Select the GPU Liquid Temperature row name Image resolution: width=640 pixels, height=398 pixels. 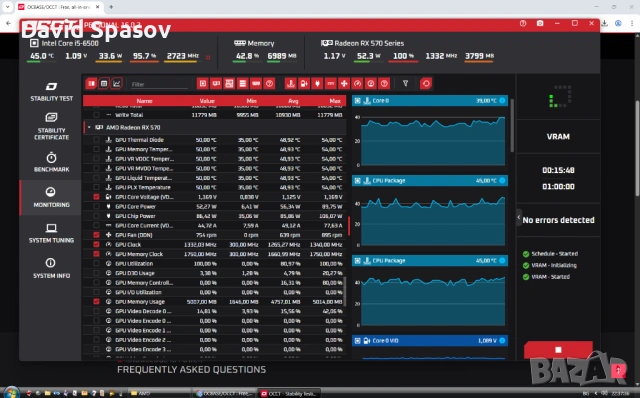click(x=143, y=178)
